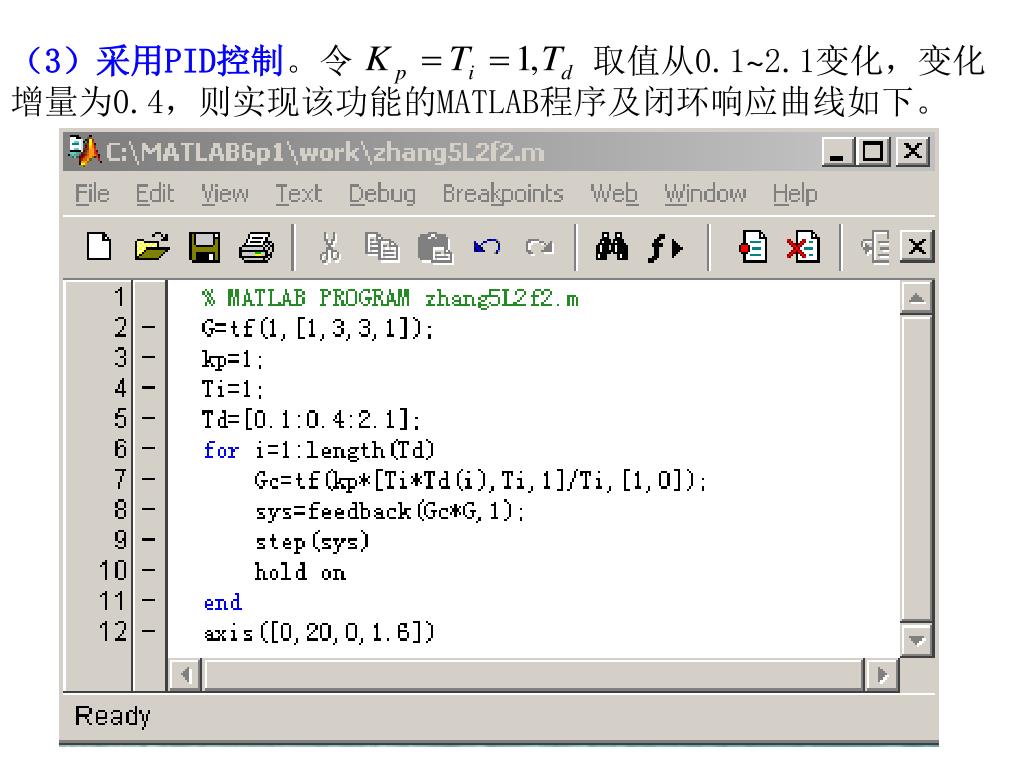The image size is (1024, 768).
Task: Click code line 'G=tf(1,[1,3,3,1]);'
Action: coord(317,328)
